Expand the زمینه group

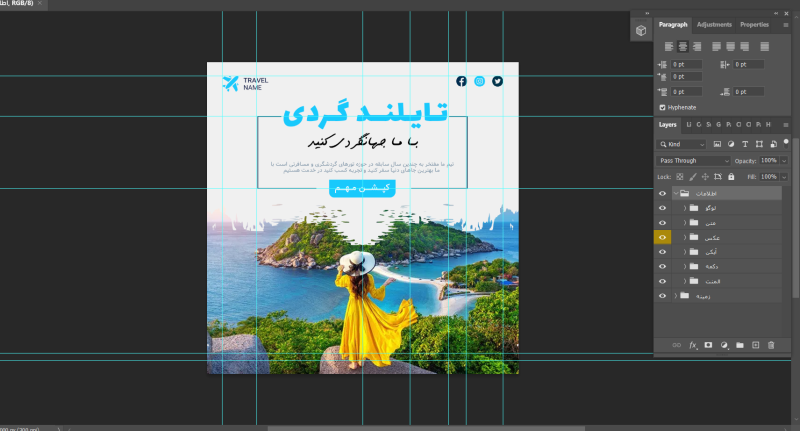(676, 296)
